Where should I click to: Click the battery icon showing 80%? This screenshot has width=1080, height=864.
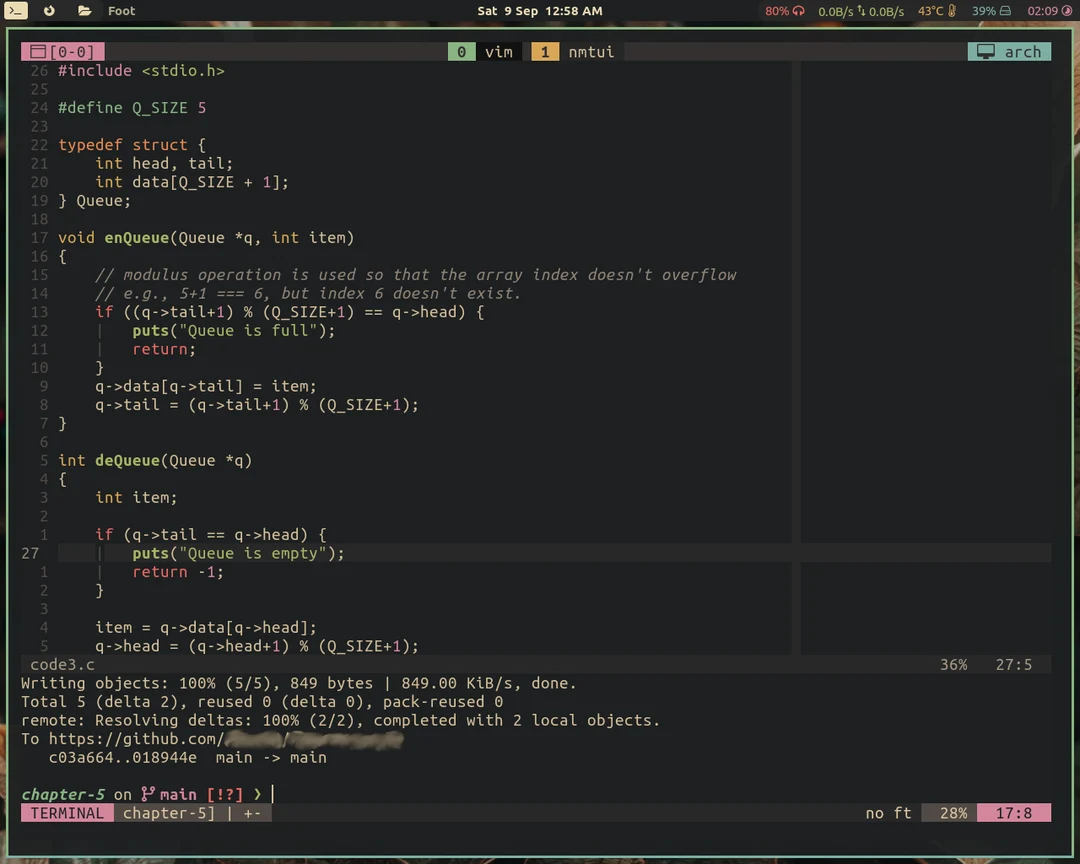(797, 11)
